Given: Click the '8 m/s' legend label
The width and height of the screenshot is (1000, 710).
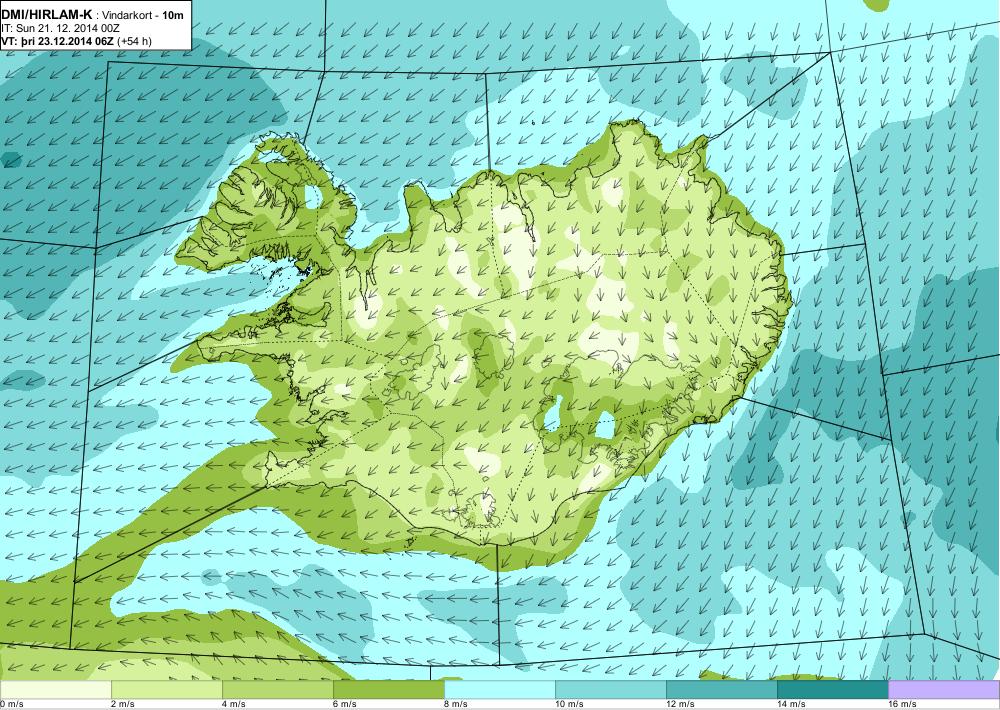Looking at the screenshot, I should [456, 704].
